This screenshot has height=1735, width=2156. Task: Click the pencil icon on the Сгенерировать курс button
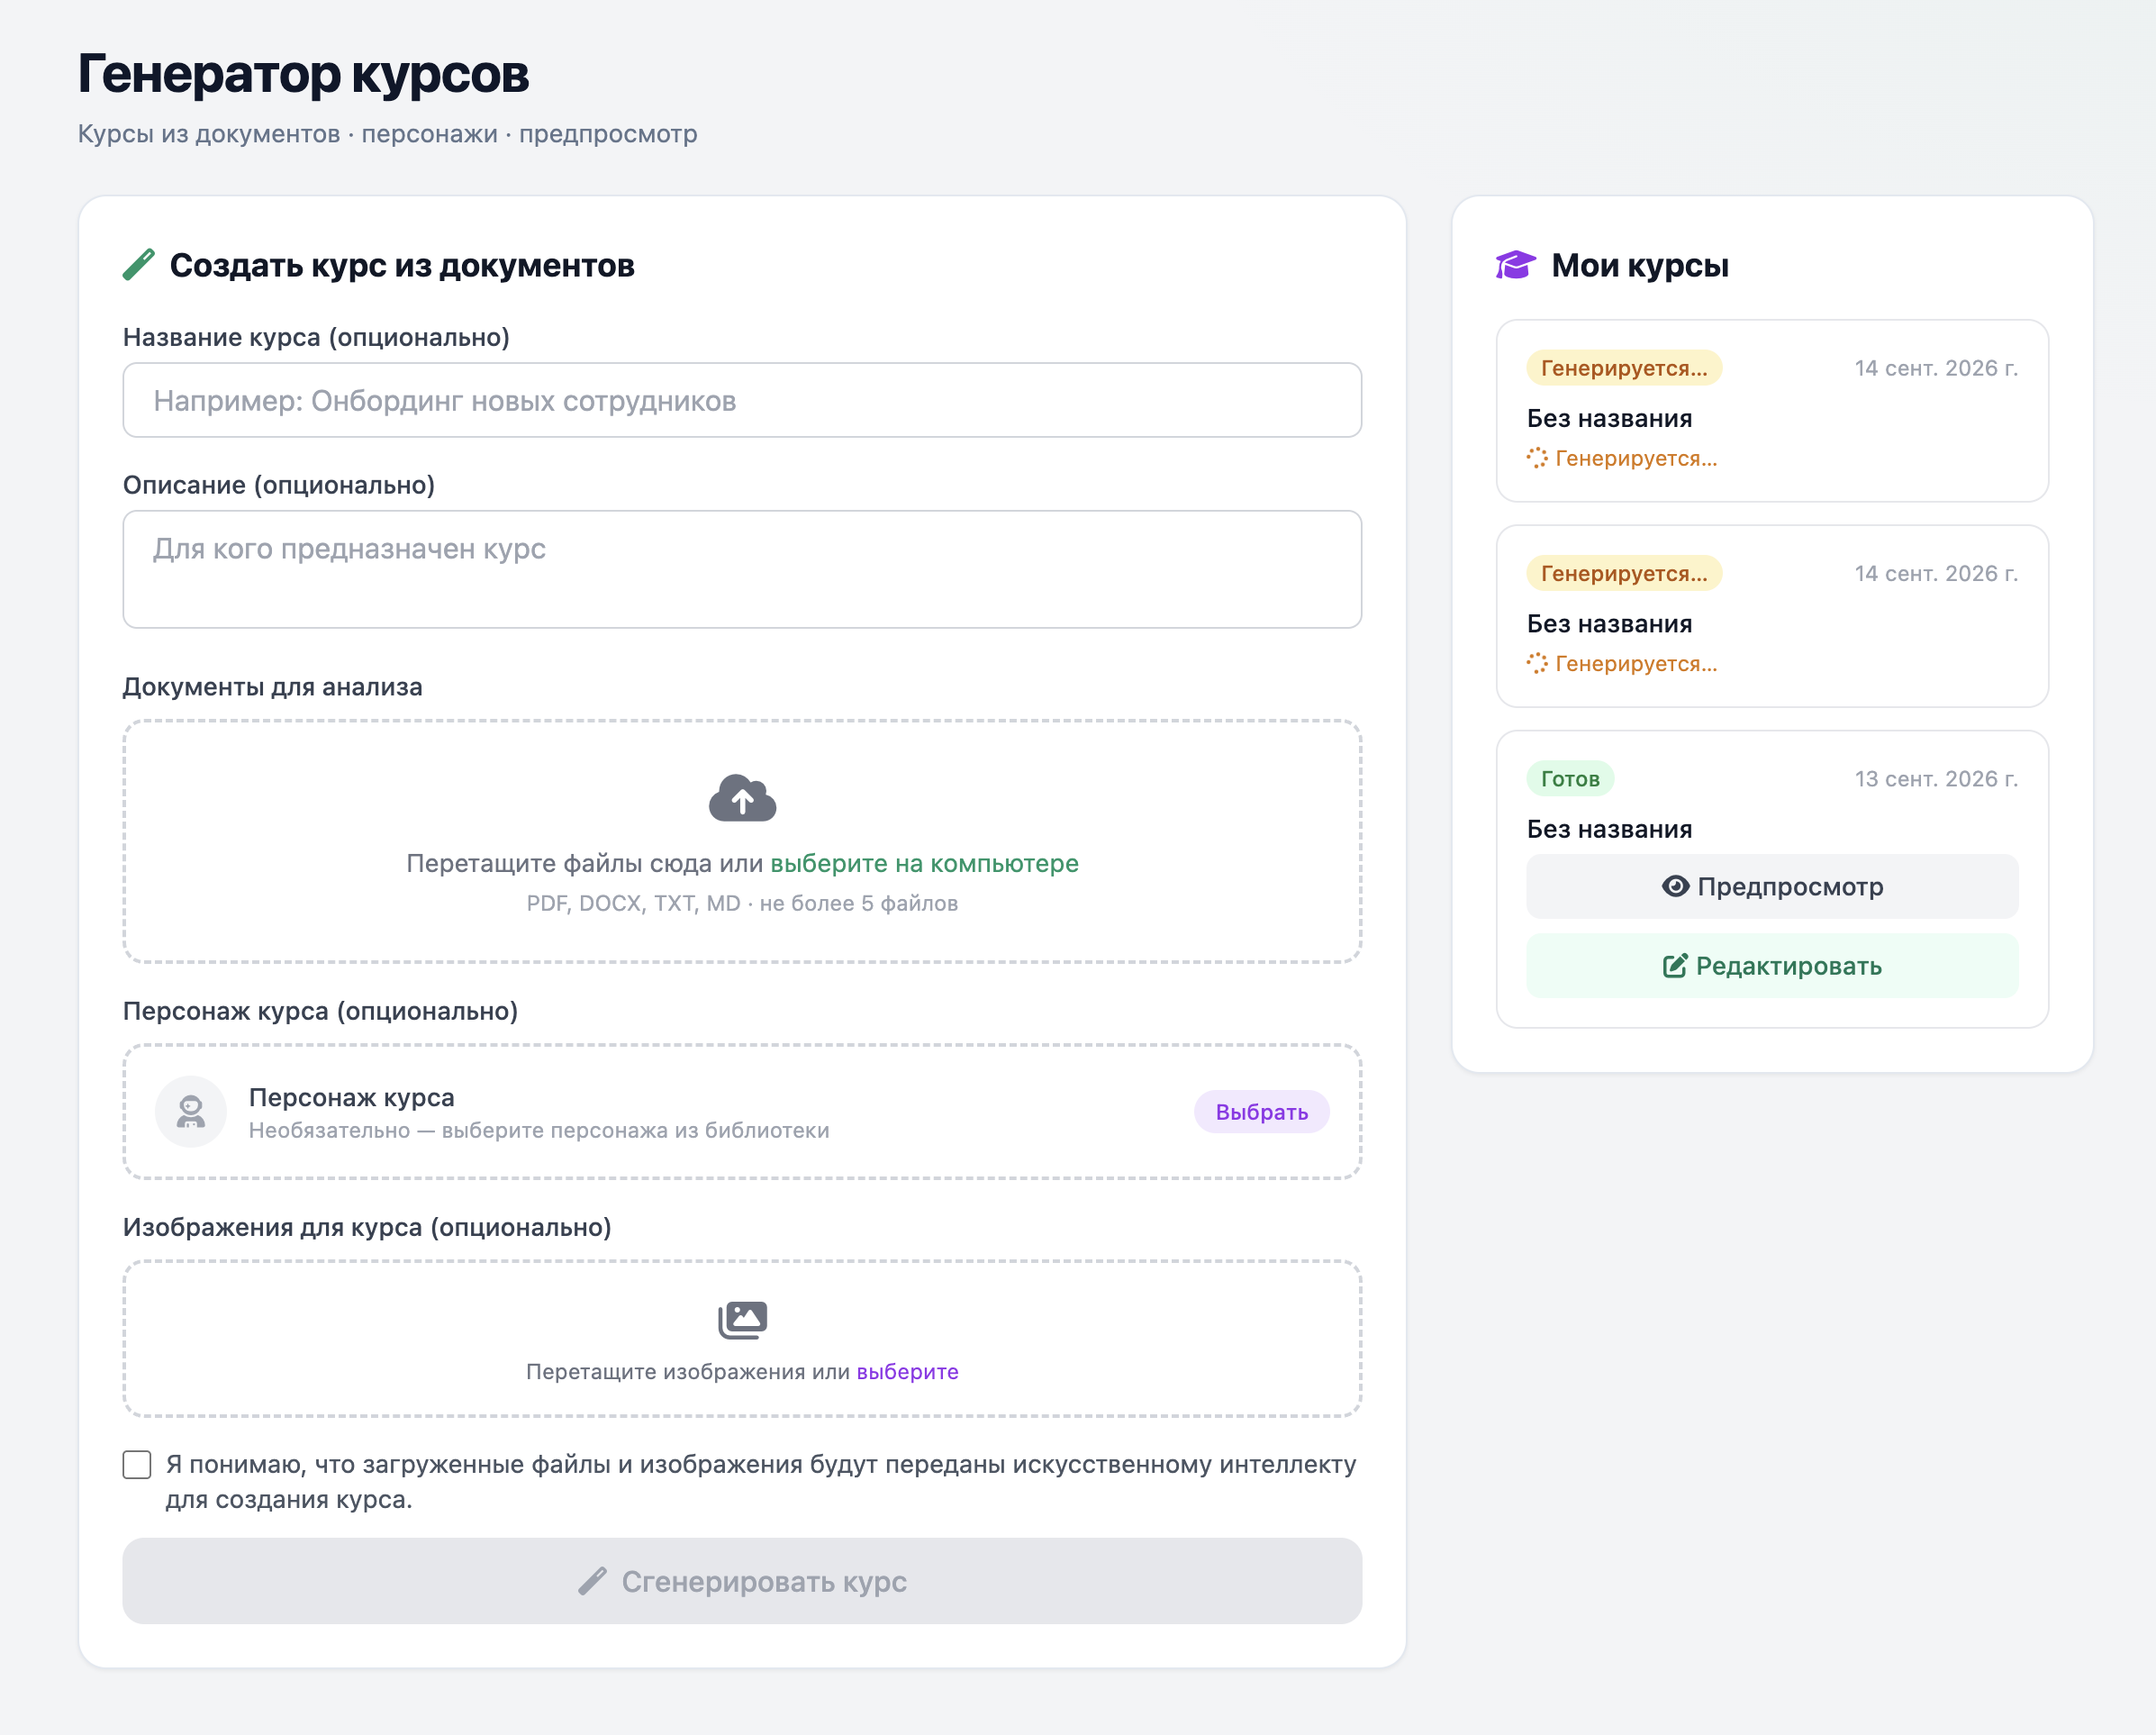593,1581
